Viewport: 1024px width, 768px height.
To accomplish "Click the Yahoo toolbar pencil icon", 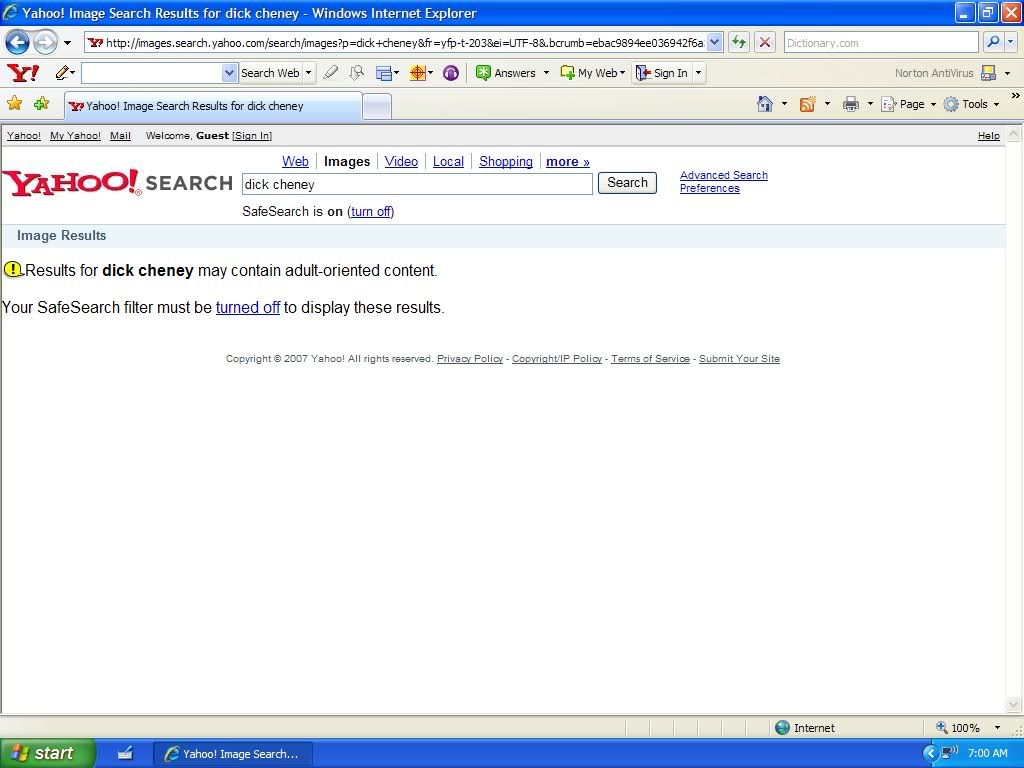I will tap(62, 72).
